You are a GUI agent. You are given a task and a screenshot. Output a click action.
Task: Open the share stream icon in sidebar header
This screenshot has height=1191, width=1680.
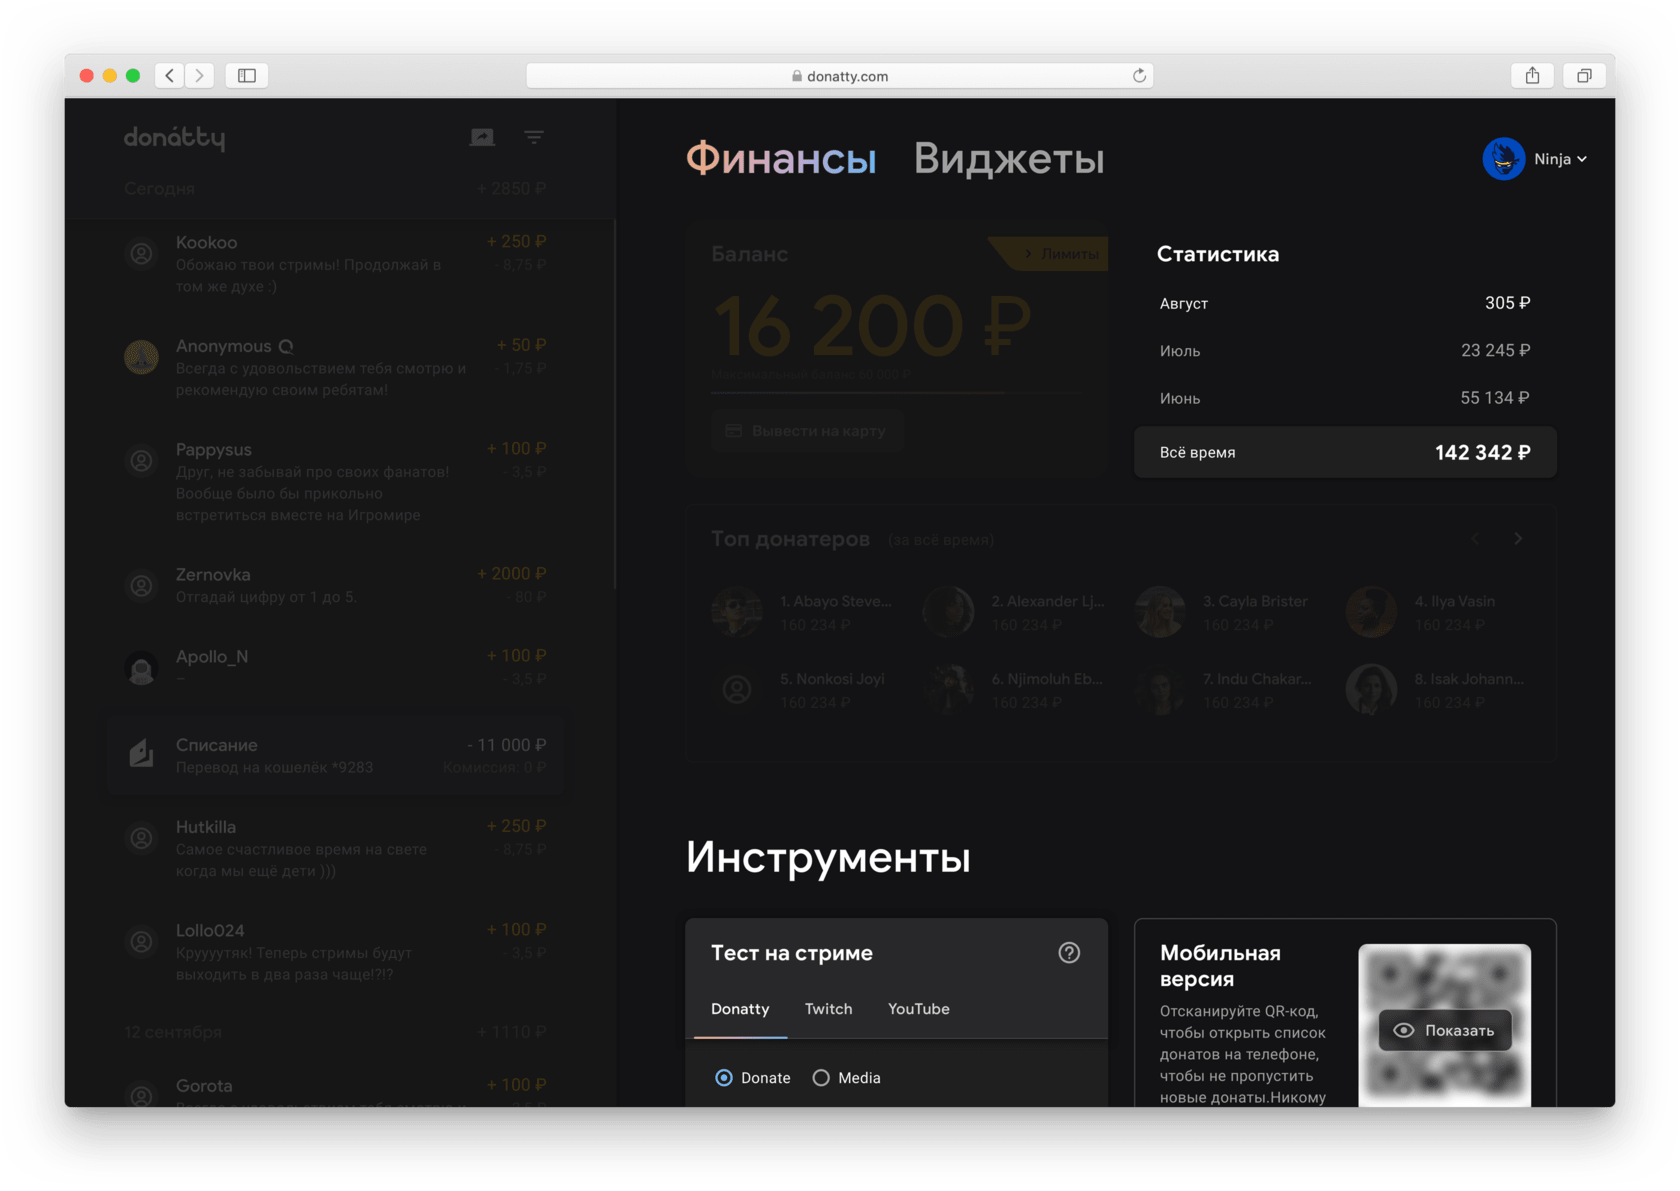pyautogui.click(x=482, y=137)
